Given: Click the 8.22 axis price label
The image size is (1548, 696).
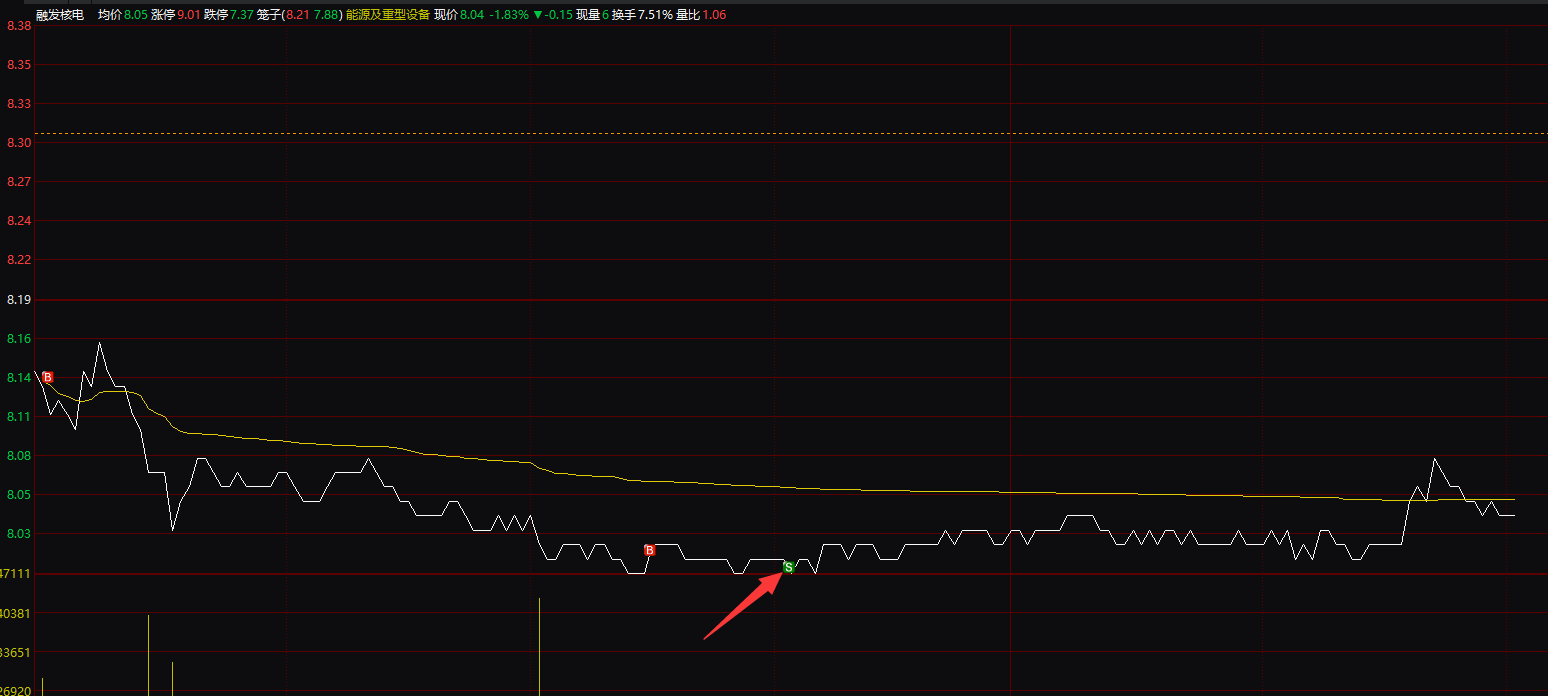Looking at the screenshot, I should [x=19, y=260].
